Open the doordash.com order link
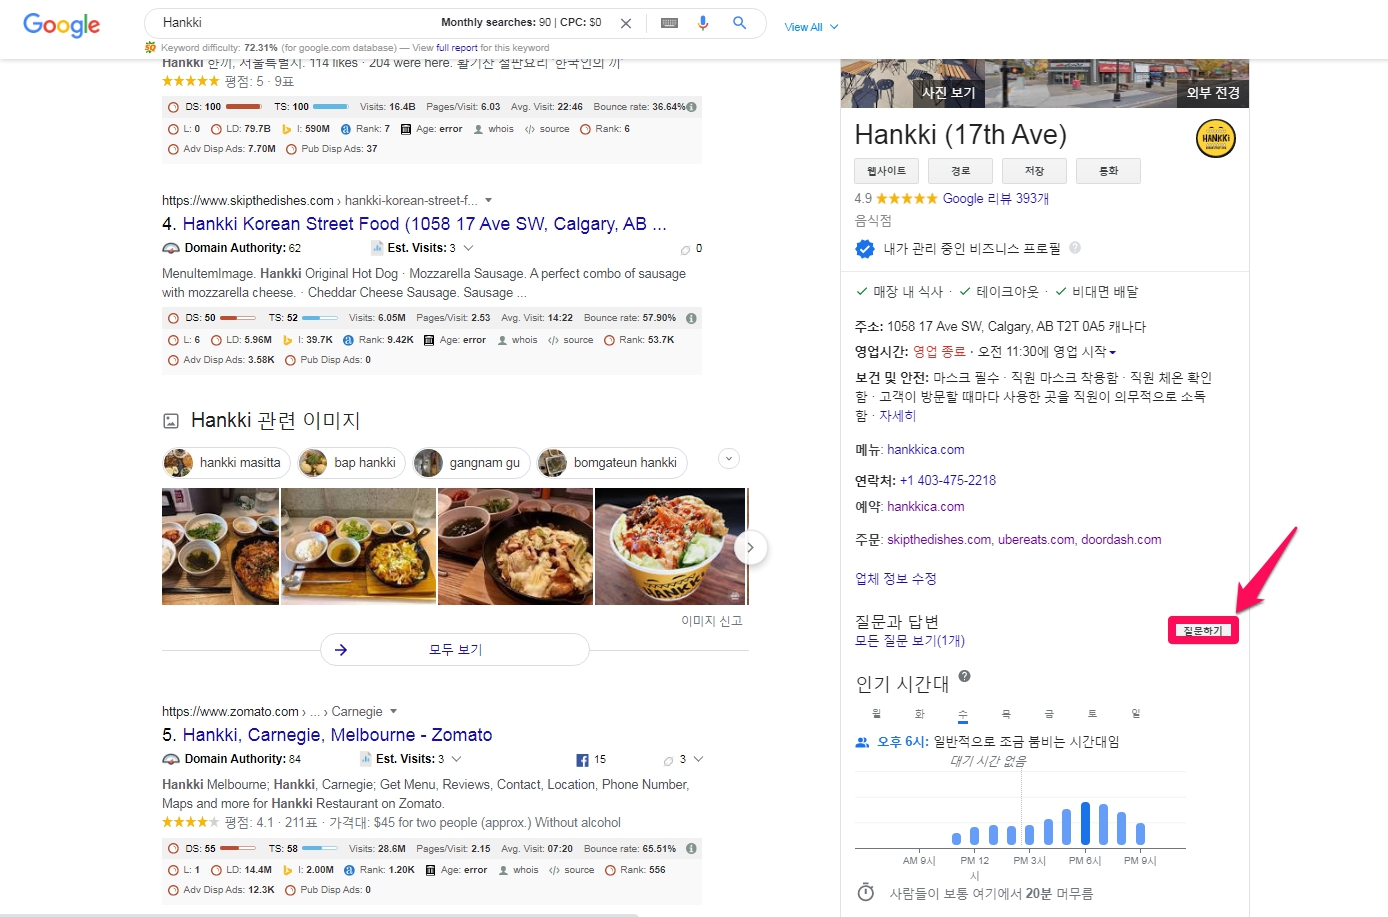Viewport: 1388px width, 917px height. [x=1121, y=540]
